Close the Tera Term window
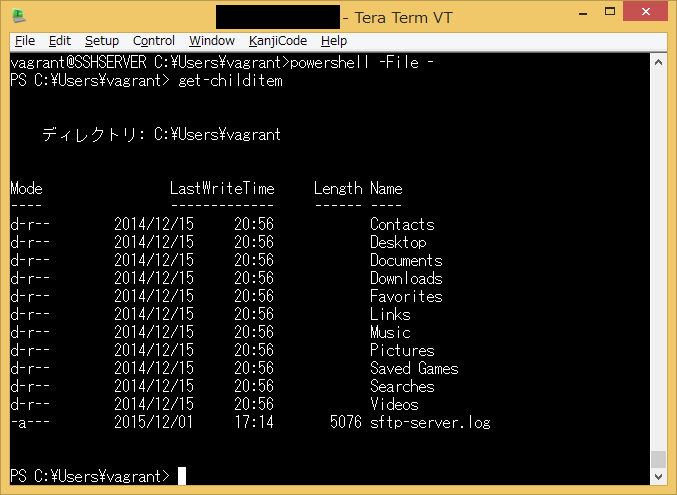677x495 pixels. (x=645, y=12)
